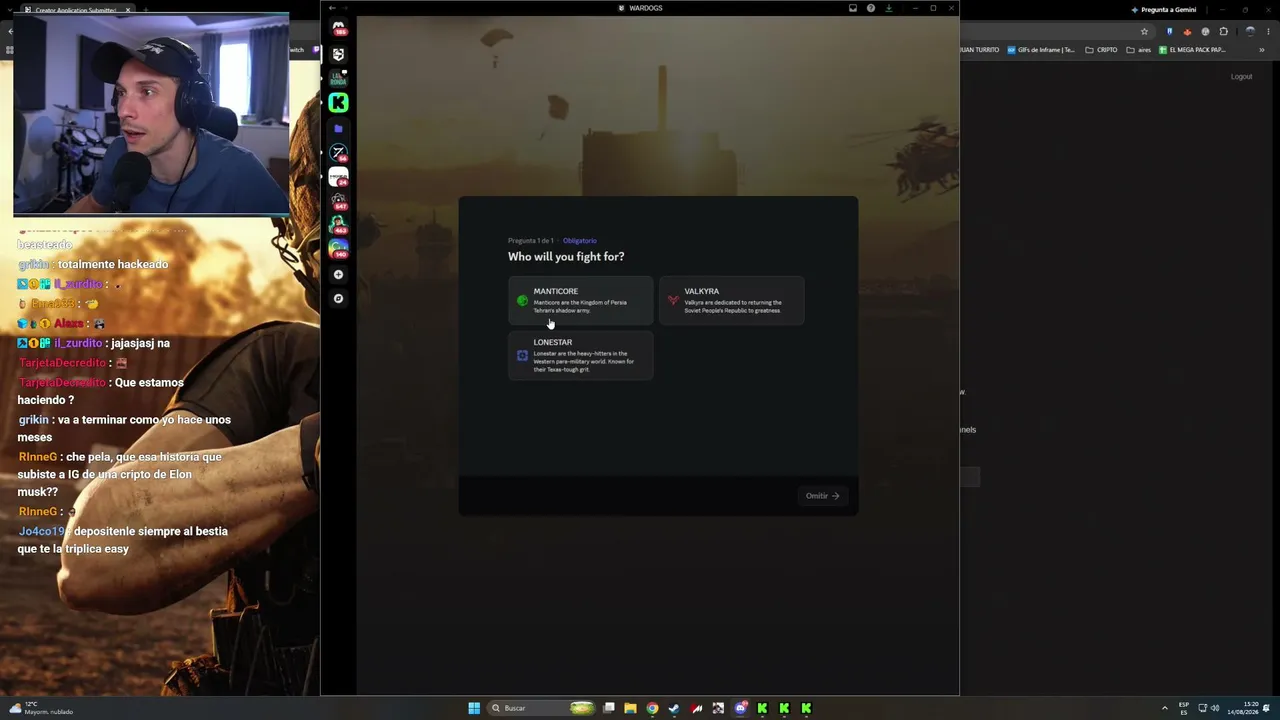This screenshot has height=720, width=1280.
Task: Open the Chrome profile avatar
Action: pos(1249,31)
